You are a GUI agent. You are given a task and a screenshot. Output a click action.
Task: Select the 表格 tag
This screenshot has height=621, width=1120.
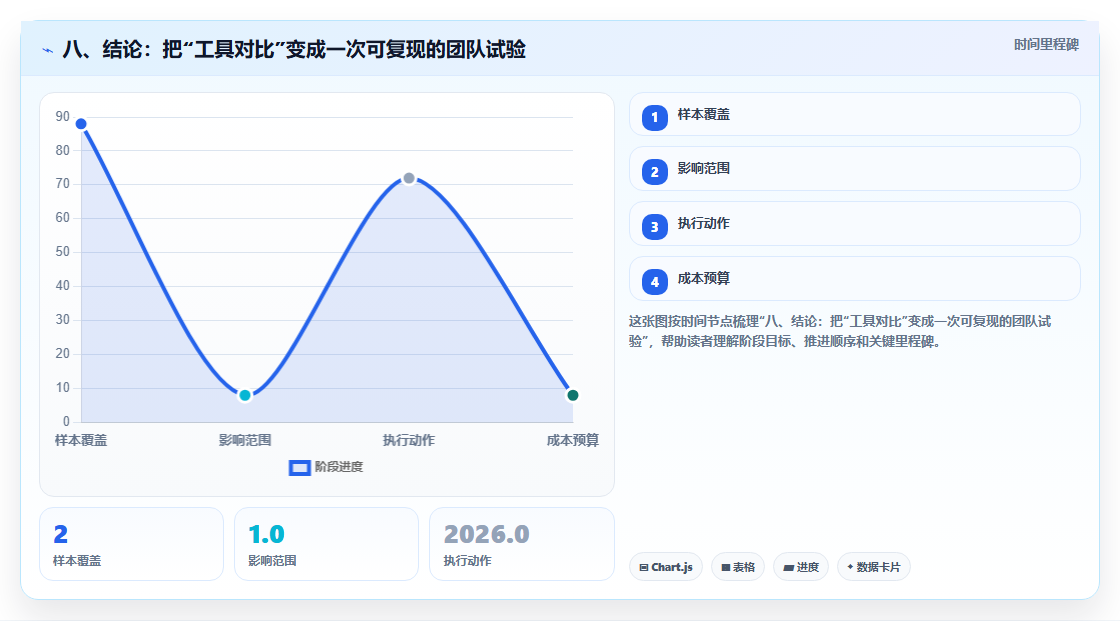point(738,567)
